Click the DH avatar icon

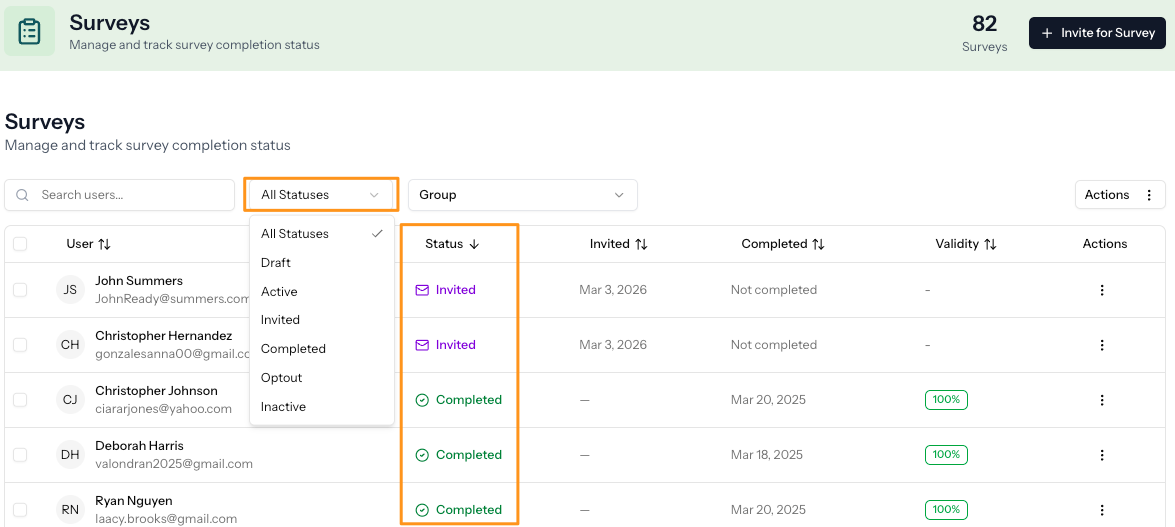pos(70,455)
